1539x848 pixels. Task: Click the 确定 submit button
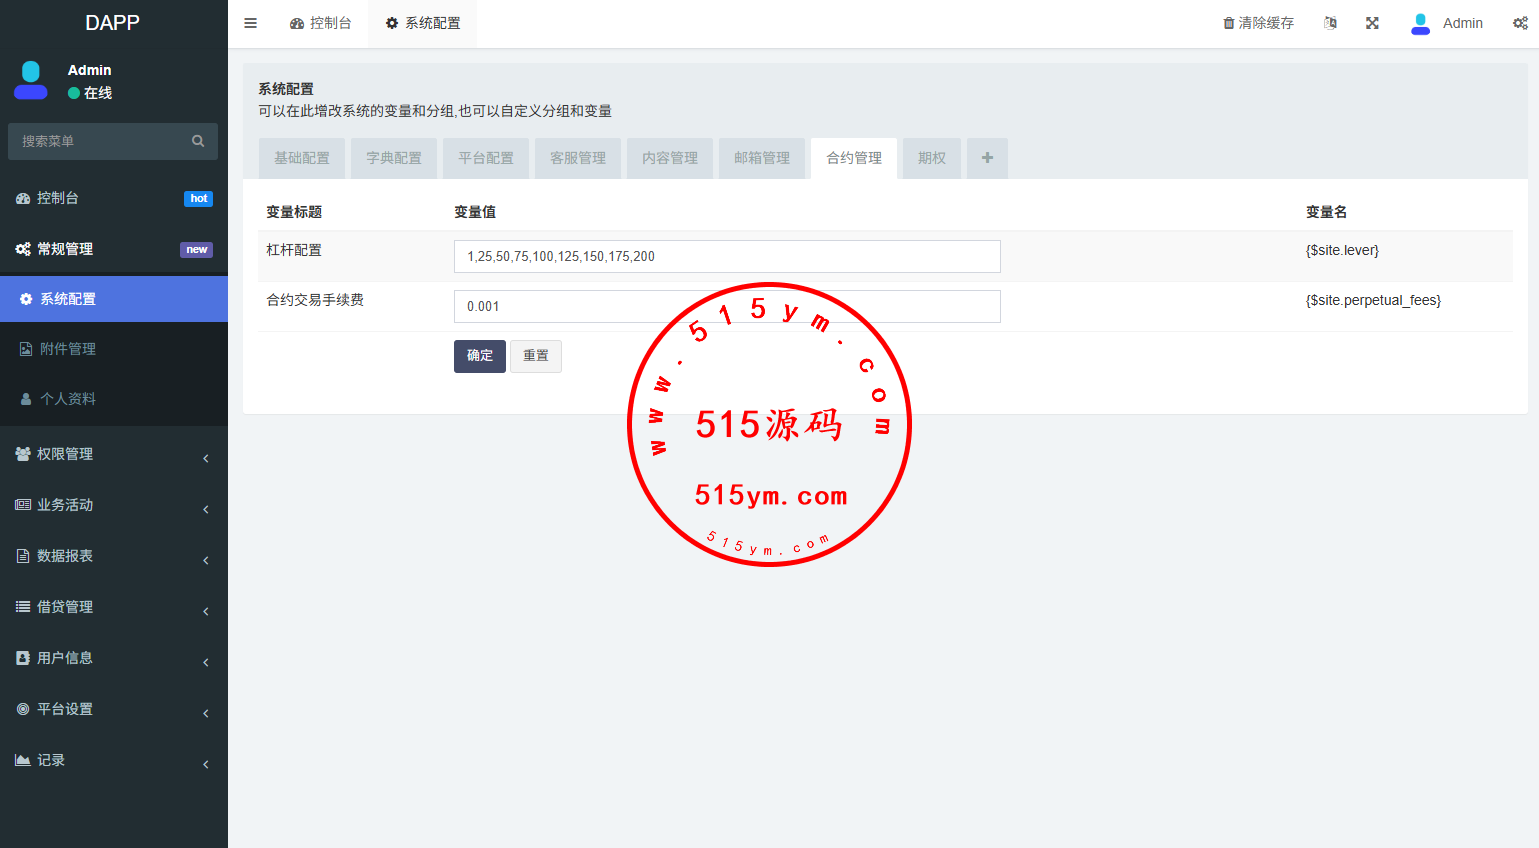[x=479, y=356]
